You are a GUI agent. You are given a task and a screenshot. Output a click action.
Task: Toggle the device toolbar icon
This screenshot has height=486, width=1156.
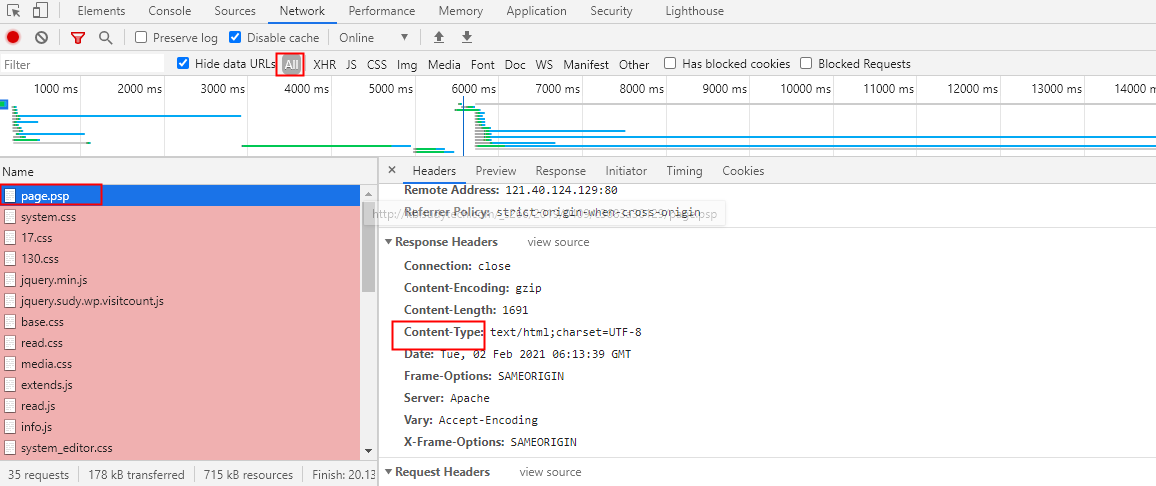coord(40,11)
